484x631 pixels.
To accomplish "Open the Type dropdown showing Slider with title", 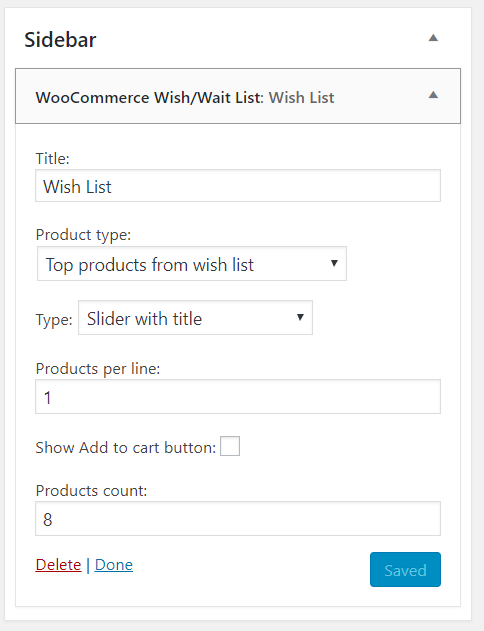I will (195, 318).
